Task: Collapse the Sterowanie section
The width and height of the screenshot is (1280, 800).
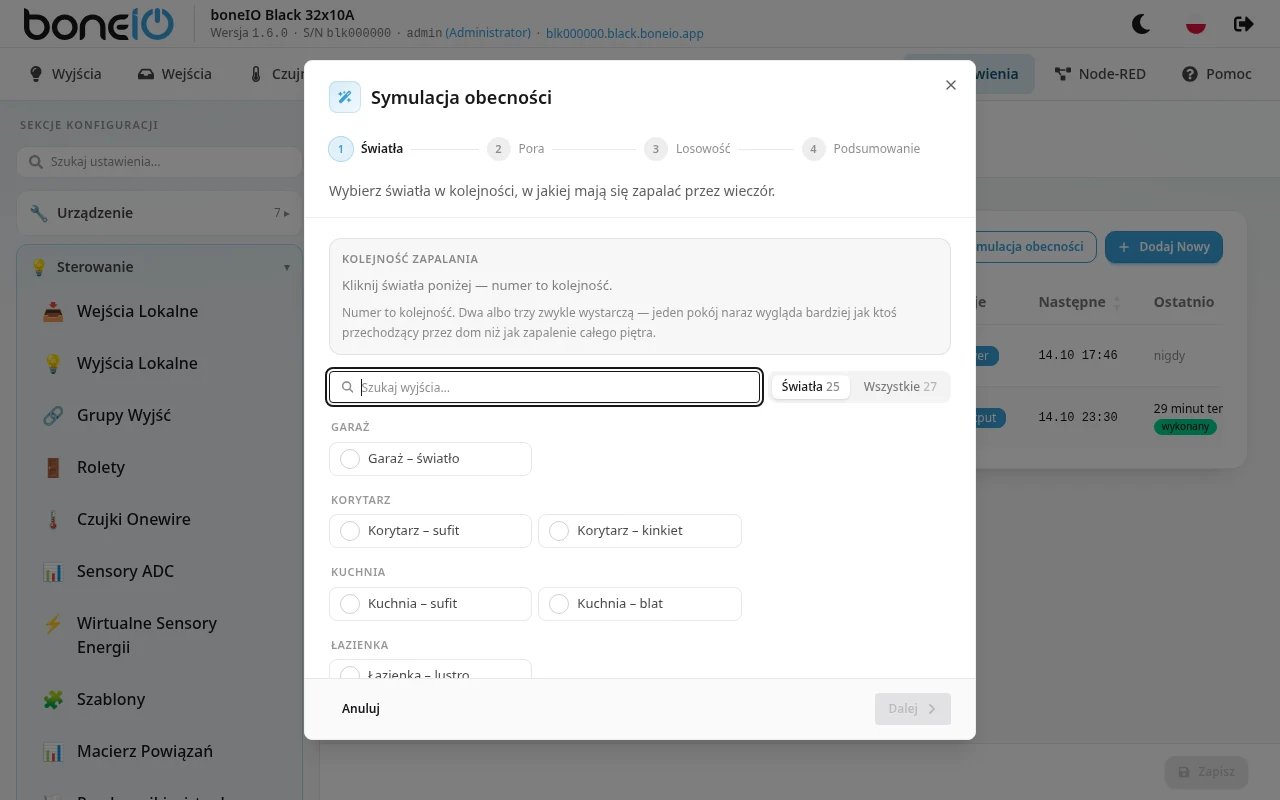Action: point(160,267)
